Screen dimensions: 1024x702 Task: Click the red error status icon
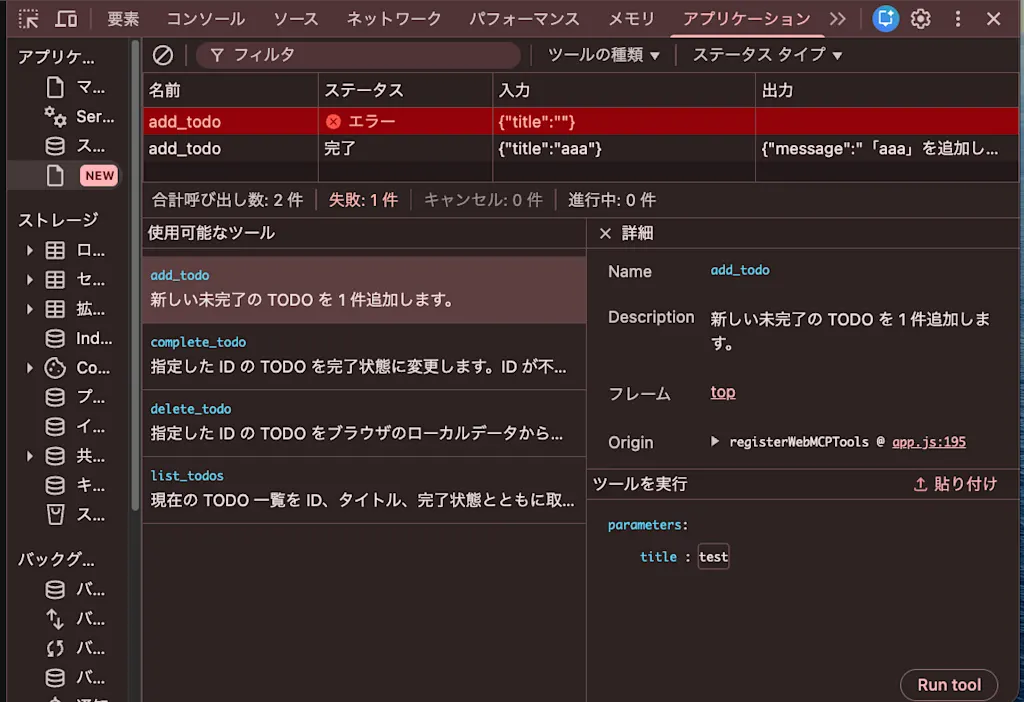[333, 121]
